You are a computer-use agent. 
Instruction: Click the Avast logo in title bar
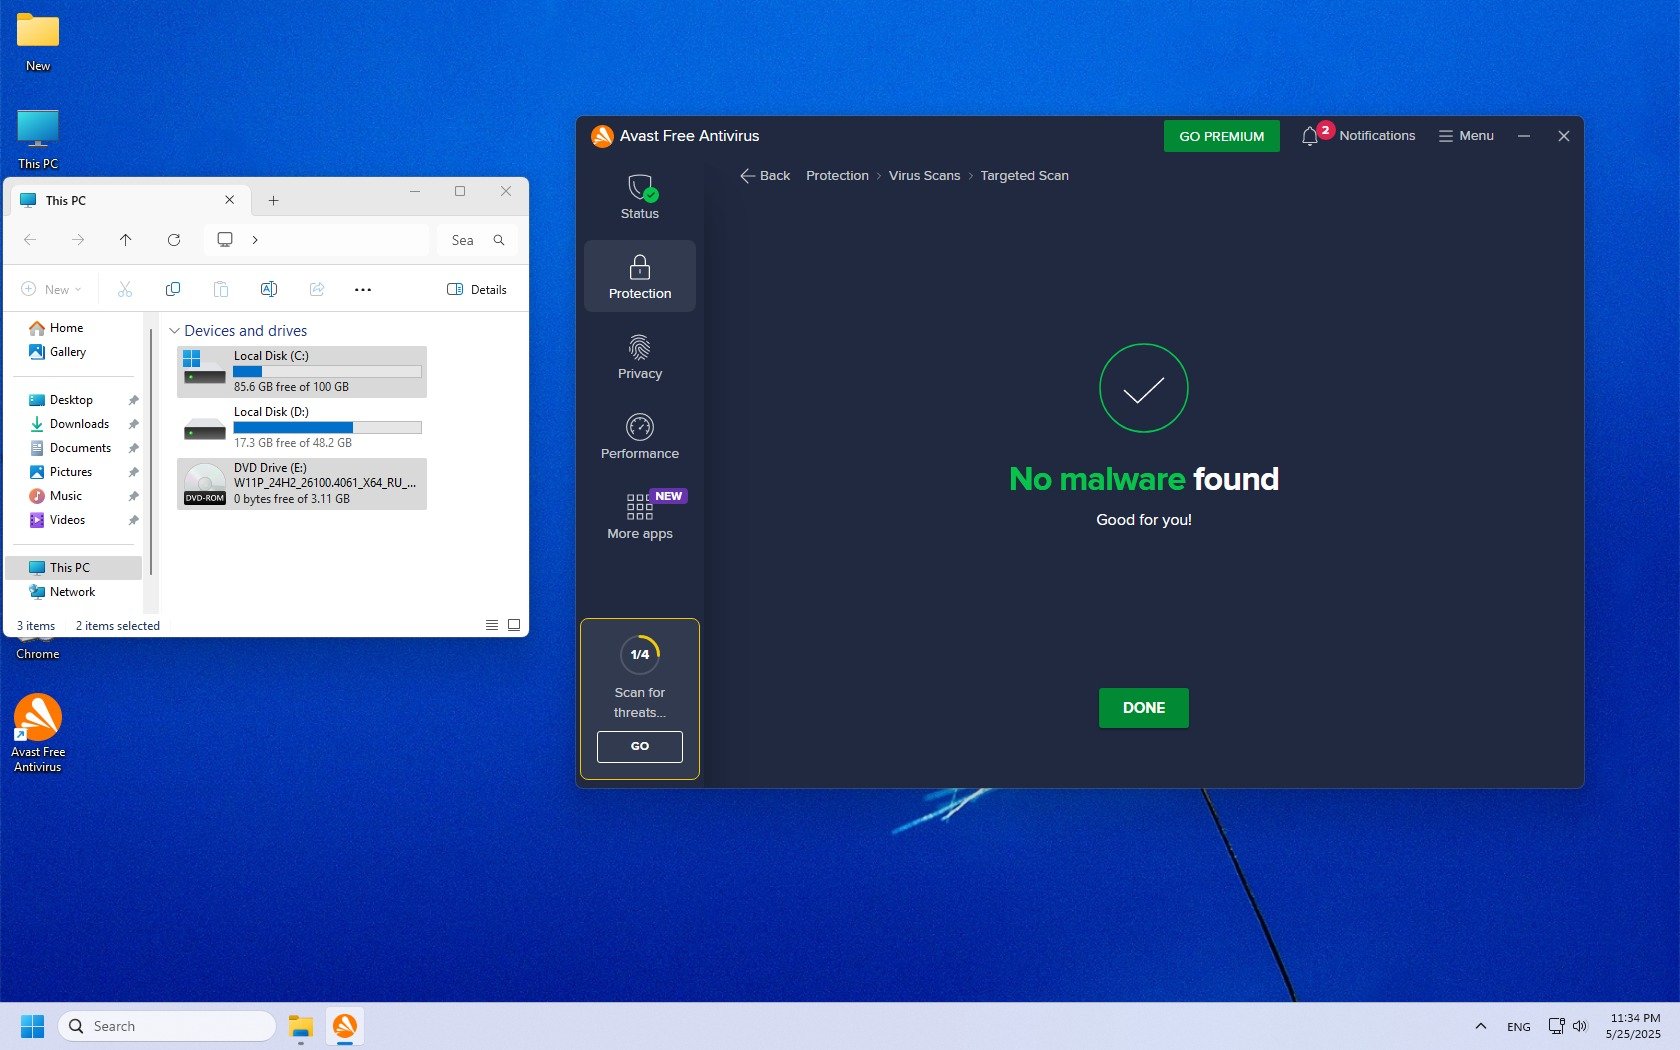(602, 136)
